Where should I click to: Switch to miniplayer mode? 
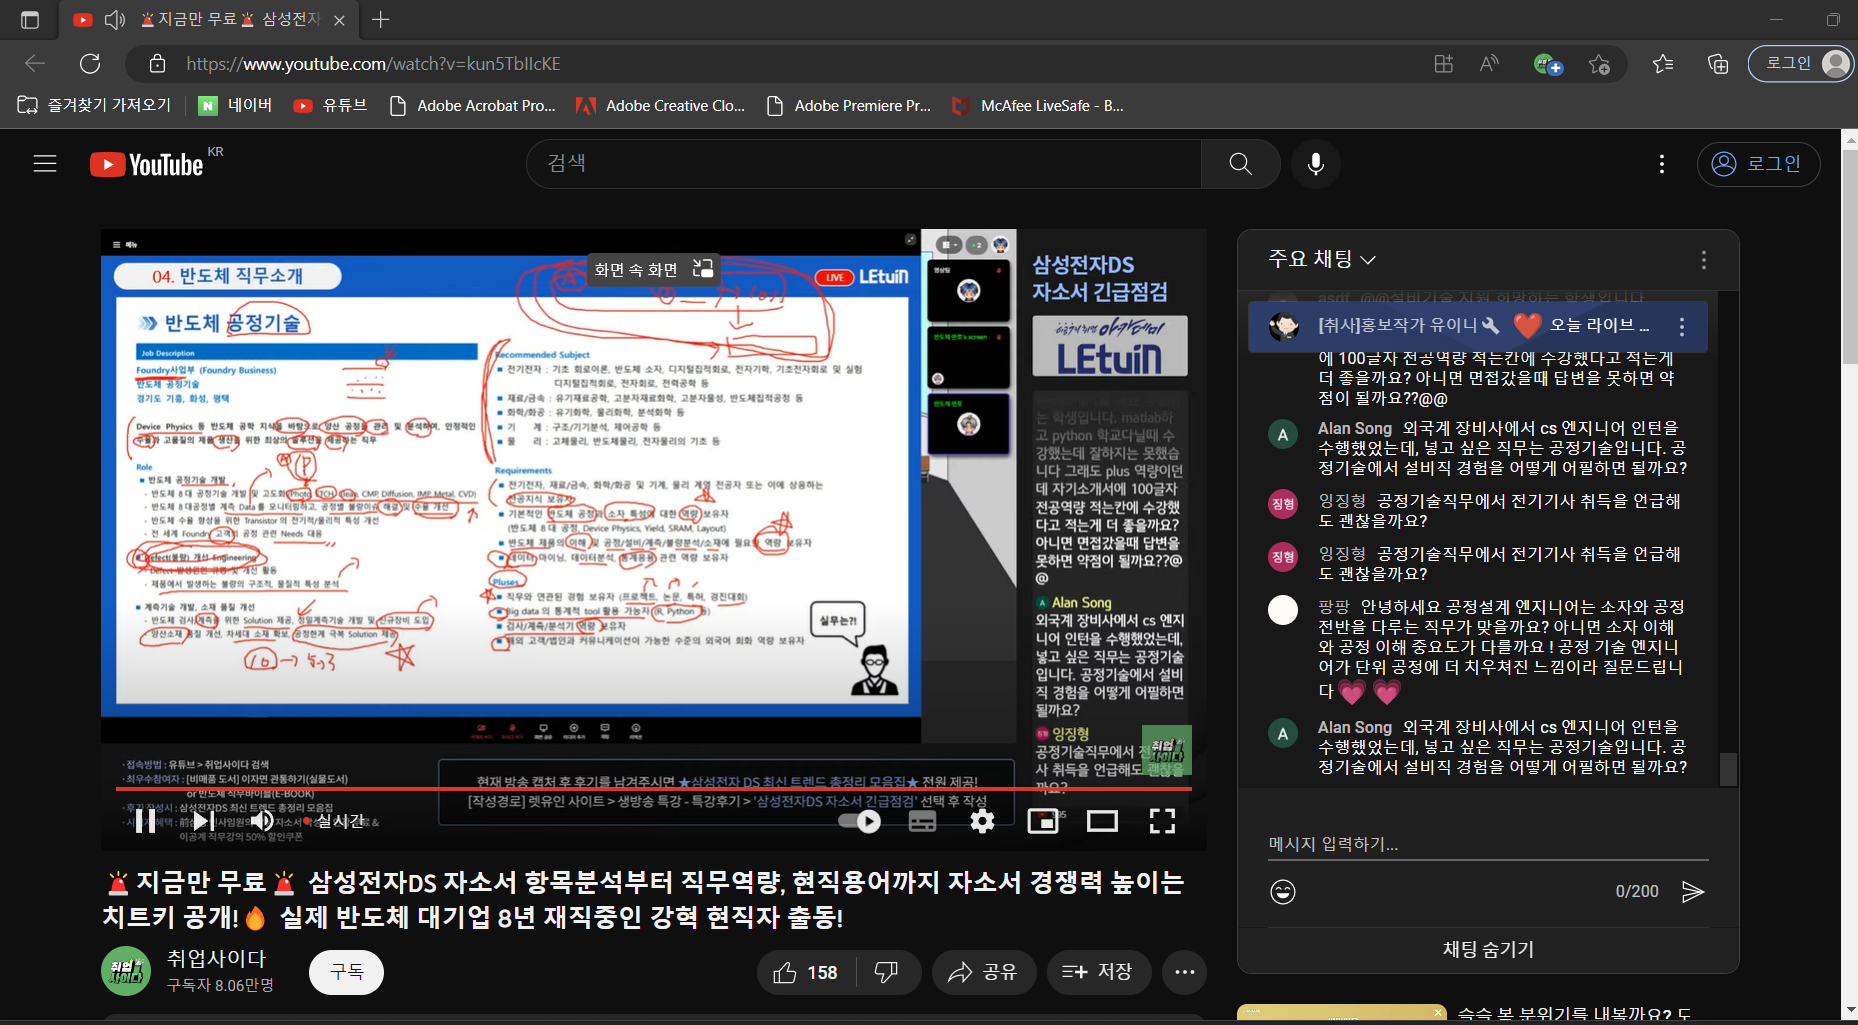tap(1043, 822)
